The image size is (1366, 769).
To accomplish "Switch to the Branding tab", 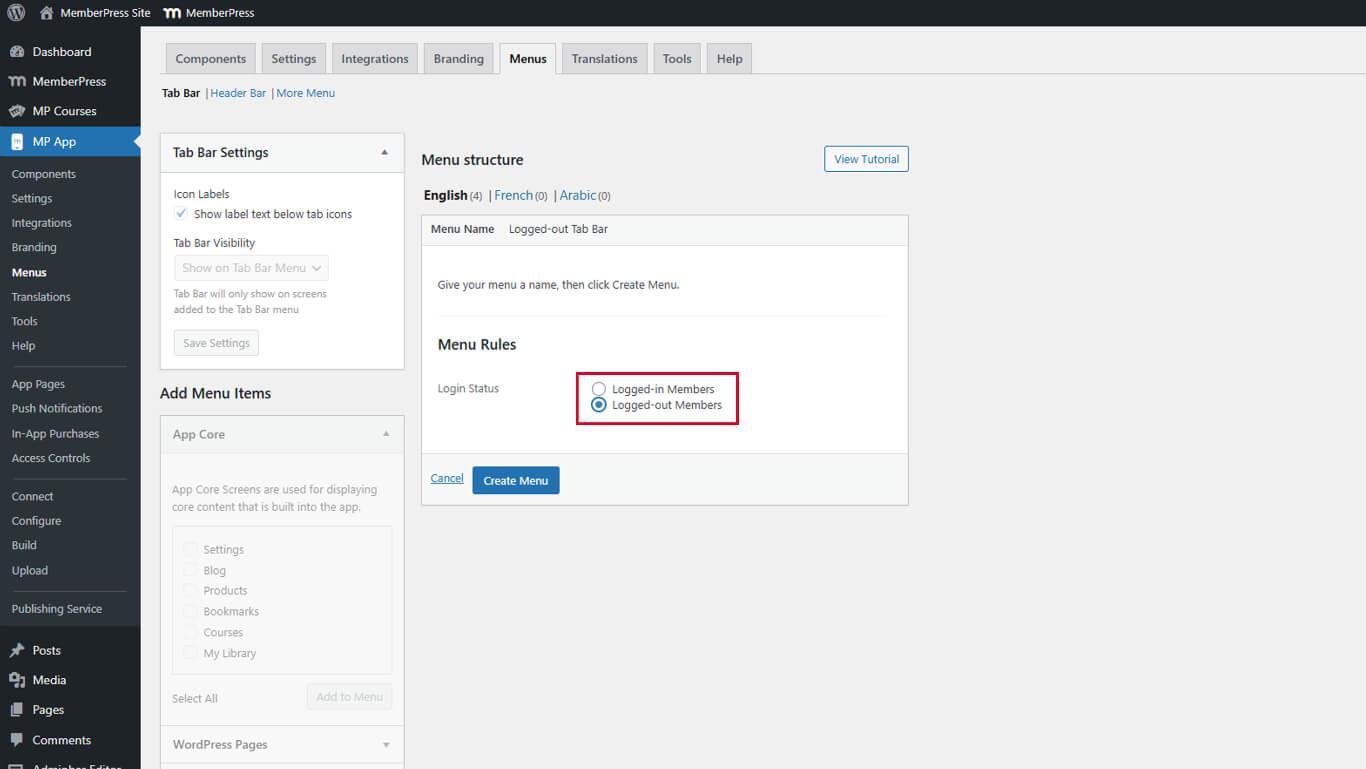I will [458, 59].
